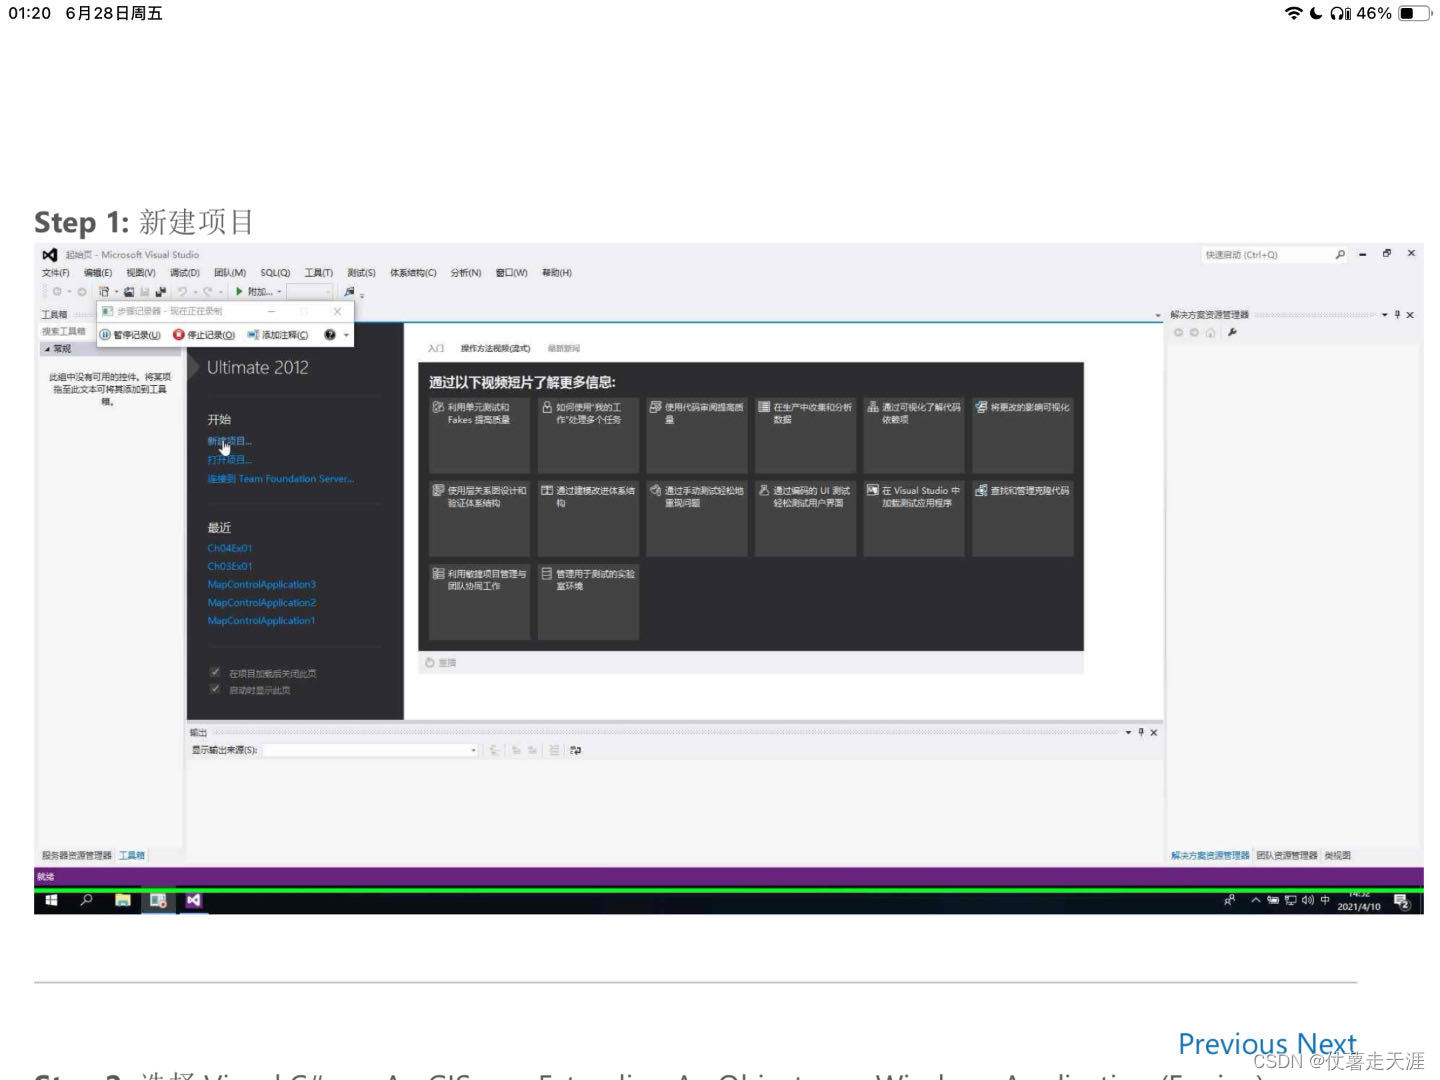Screen dimensions: 1440x1080
Task: Click the green Start/Attach play button
Action: coord(239,292)
